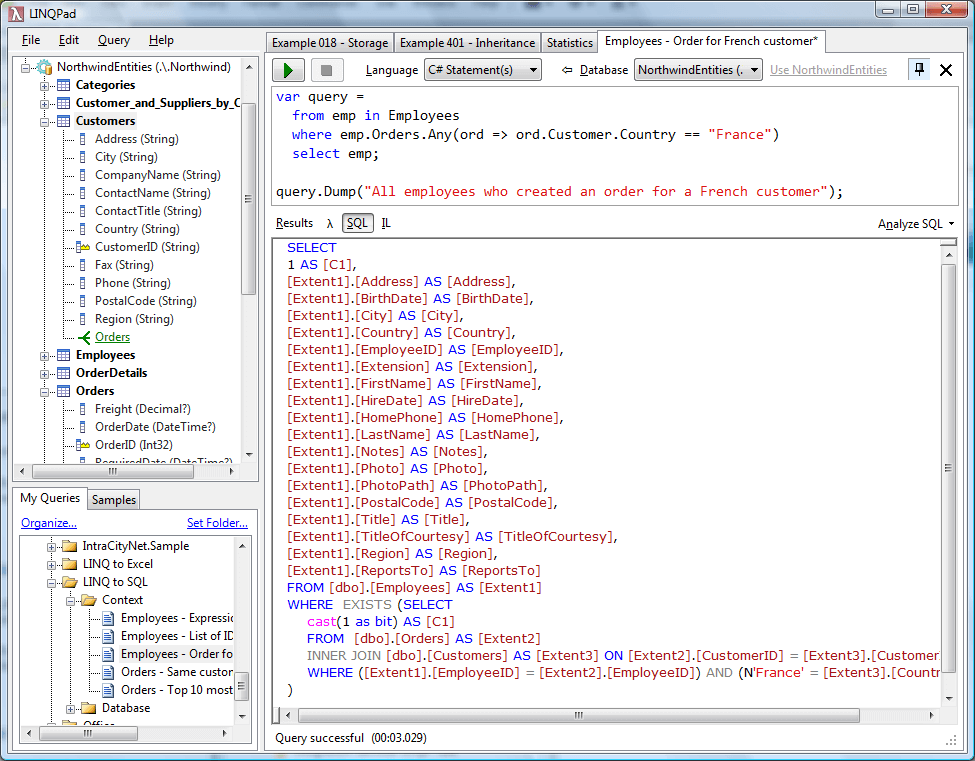
Task: Pin the query tab with the pushpin icon
Action: coord(919,70)
